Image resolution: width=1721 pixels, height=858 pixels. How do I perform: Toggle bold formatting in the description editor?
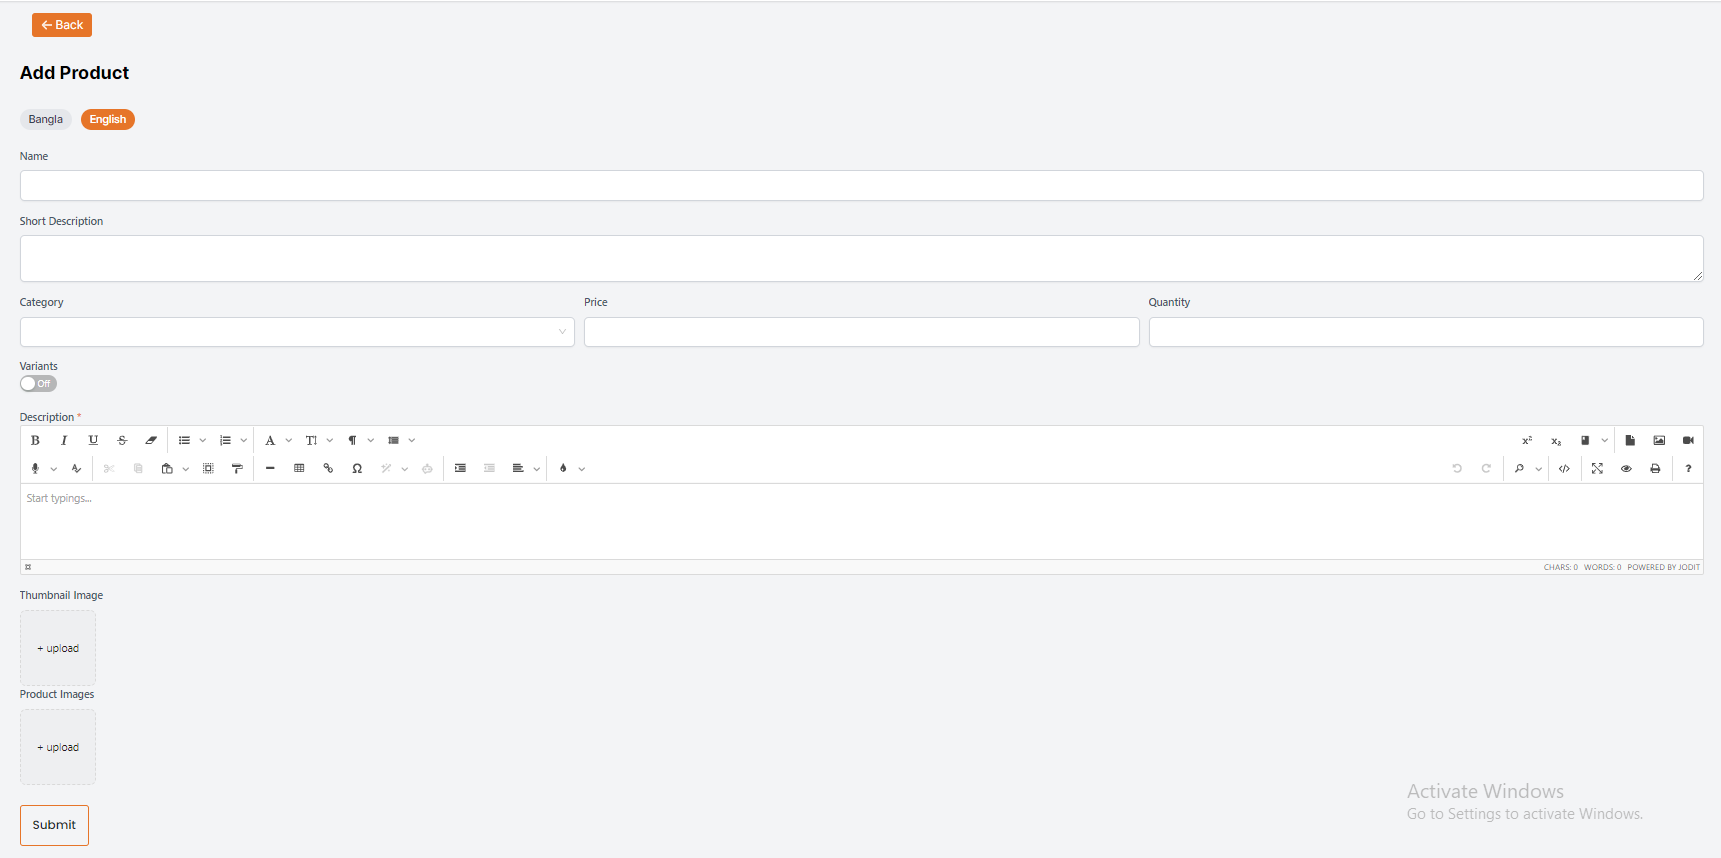click(x=35, y=440)
